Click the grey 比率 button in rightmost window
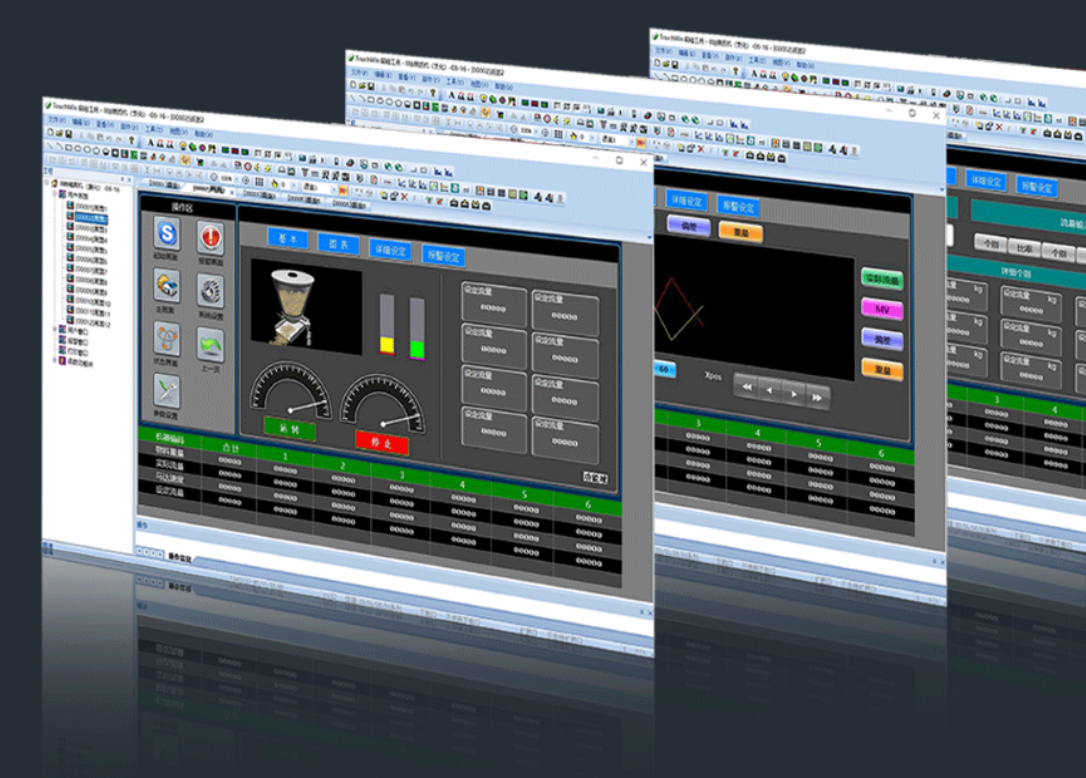The width and height of the screenshot is (1086, 778). 1024,248
